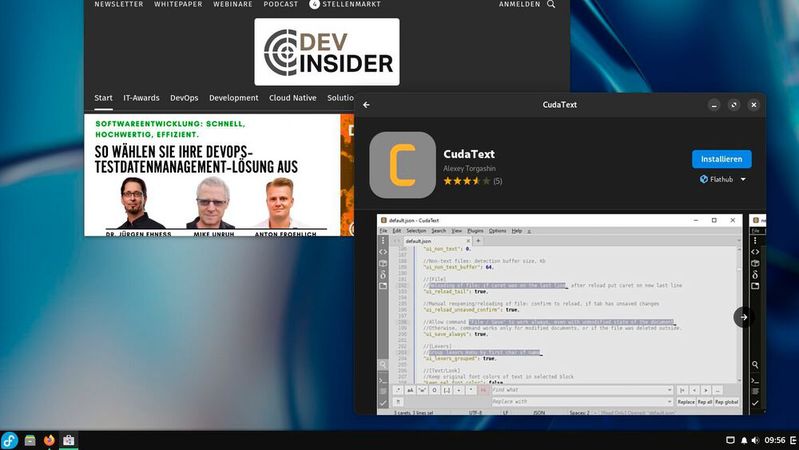Maximize the CudaText Software window
Image resolution: width=799 pixels, height=450 pixels.
[734, 105]
